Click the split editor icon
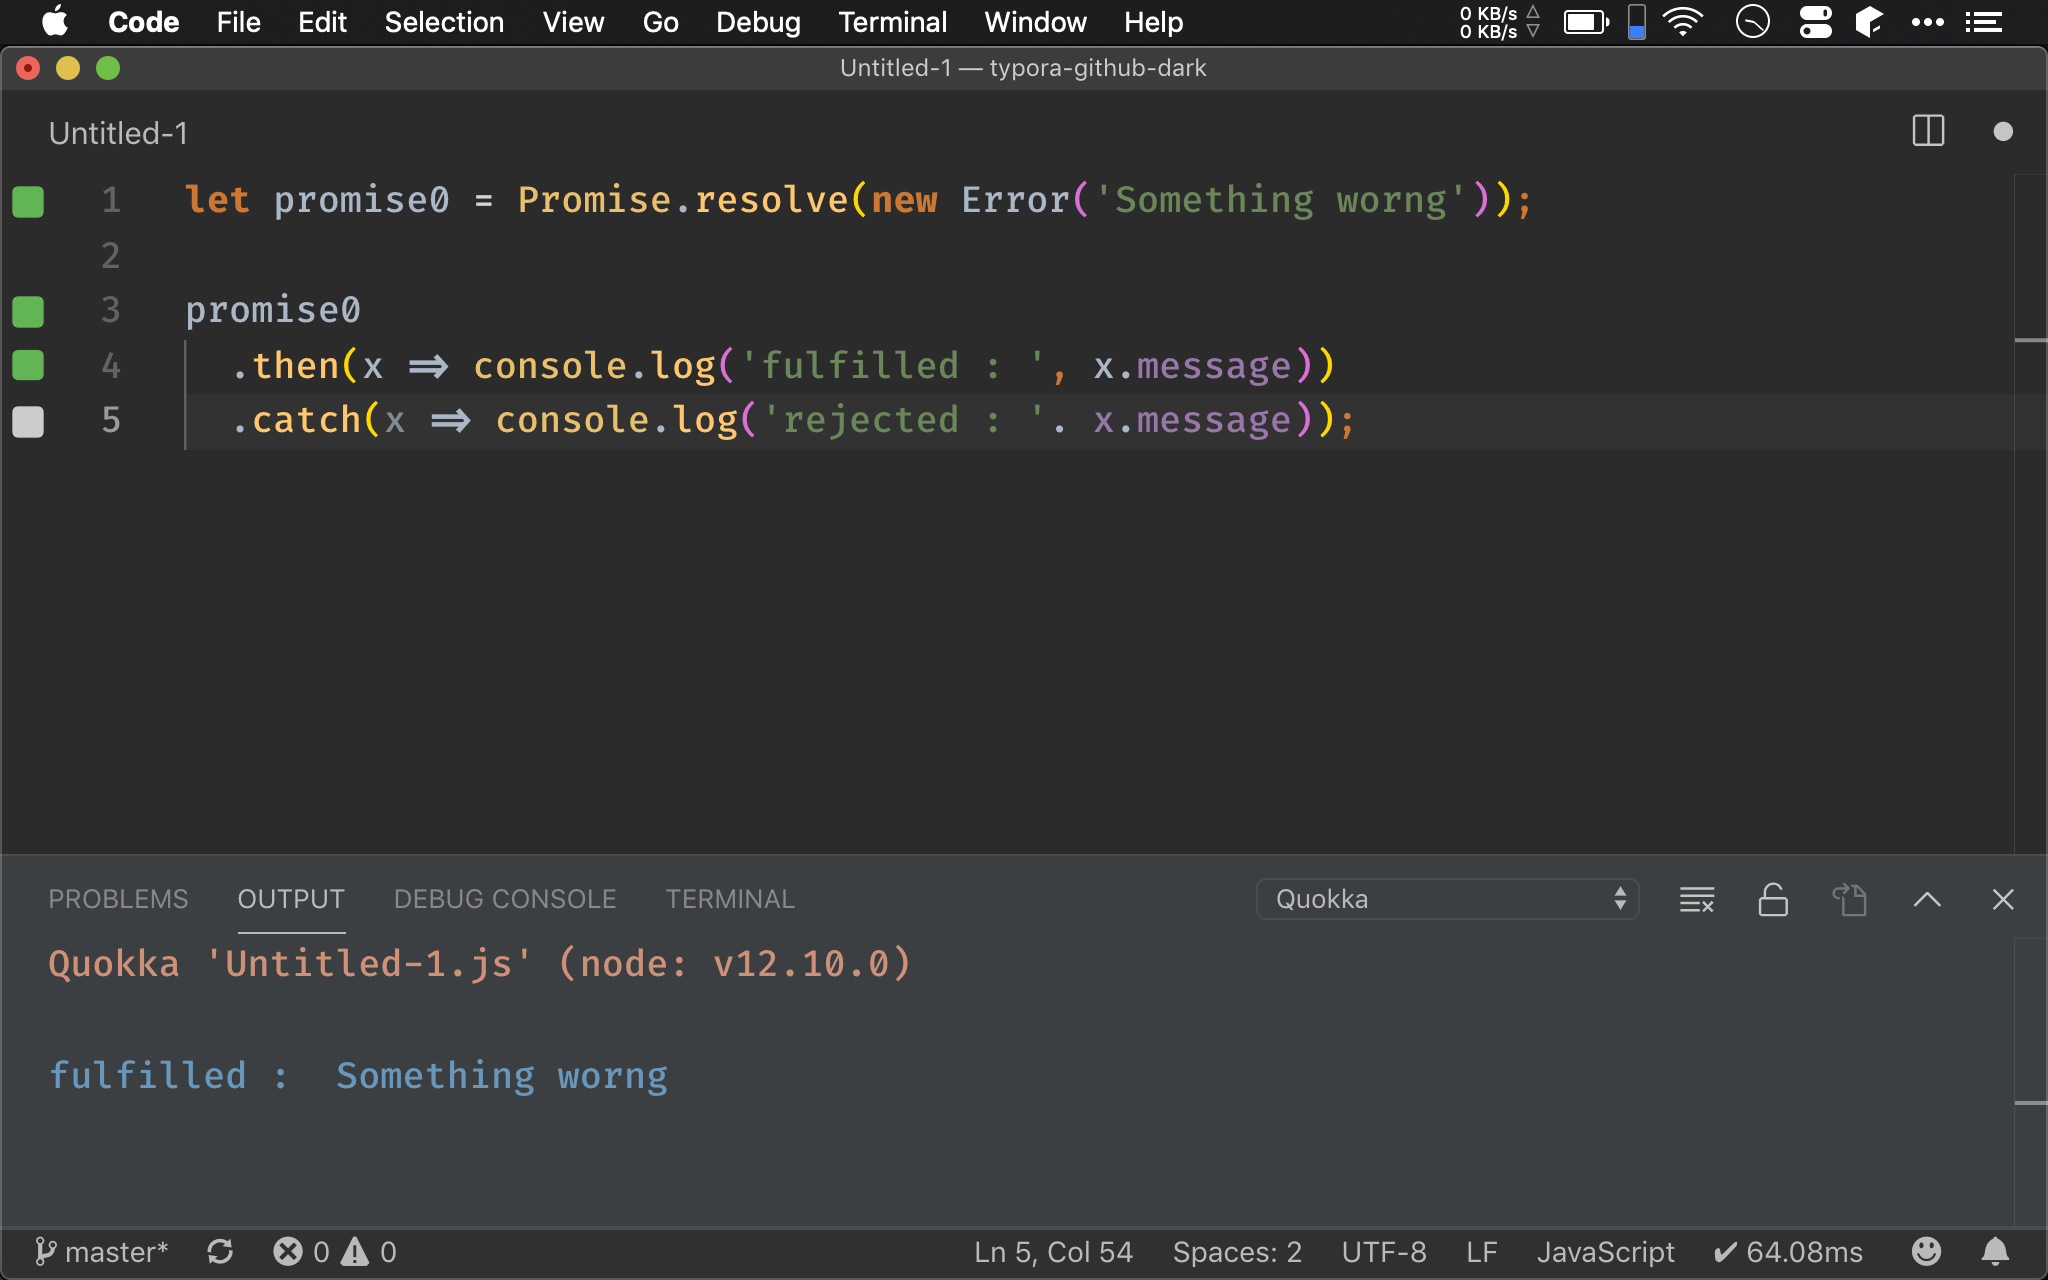2048x1280 pixels. click(x=1927, y=131)
